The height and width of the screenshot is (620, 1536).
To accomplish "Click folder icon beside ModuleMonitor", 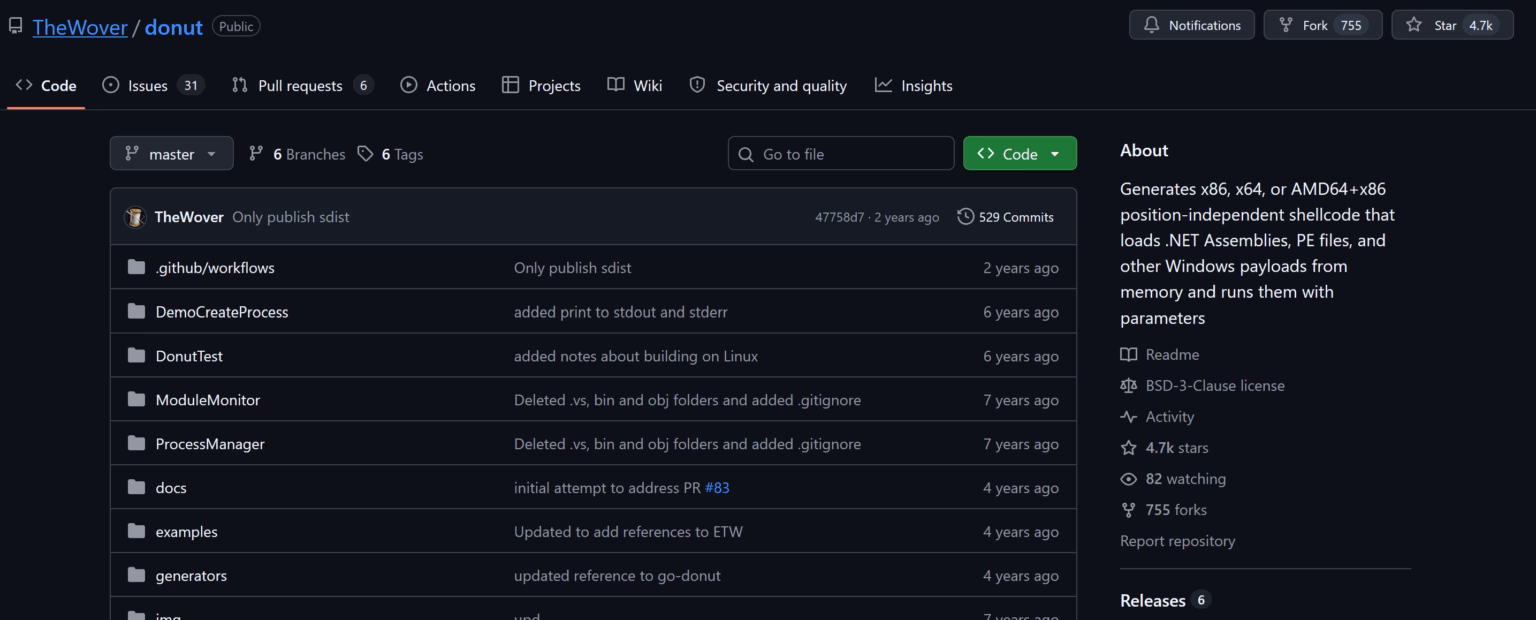I will pos(136,400).
